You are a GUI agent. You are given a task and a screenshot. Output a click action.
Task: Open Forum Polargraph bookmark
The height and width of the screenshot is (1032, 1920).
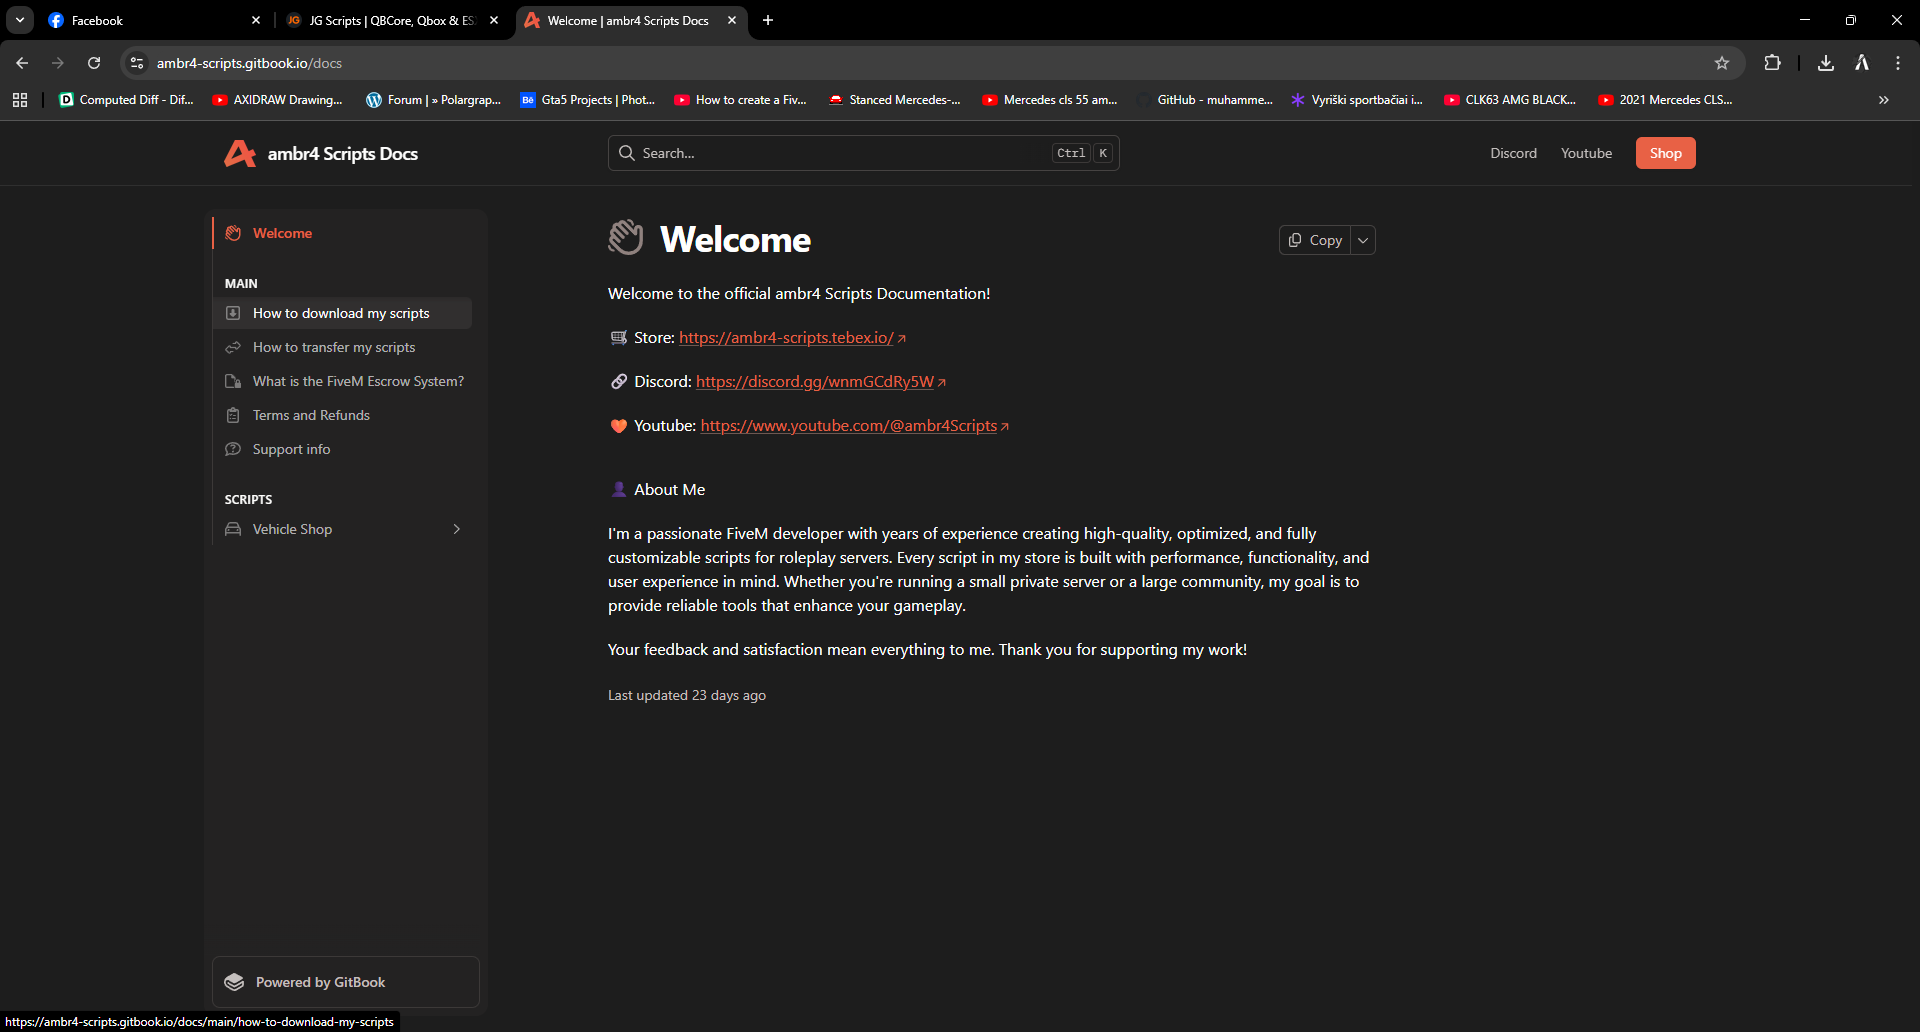pyautogui.click(x=433, y=100)
